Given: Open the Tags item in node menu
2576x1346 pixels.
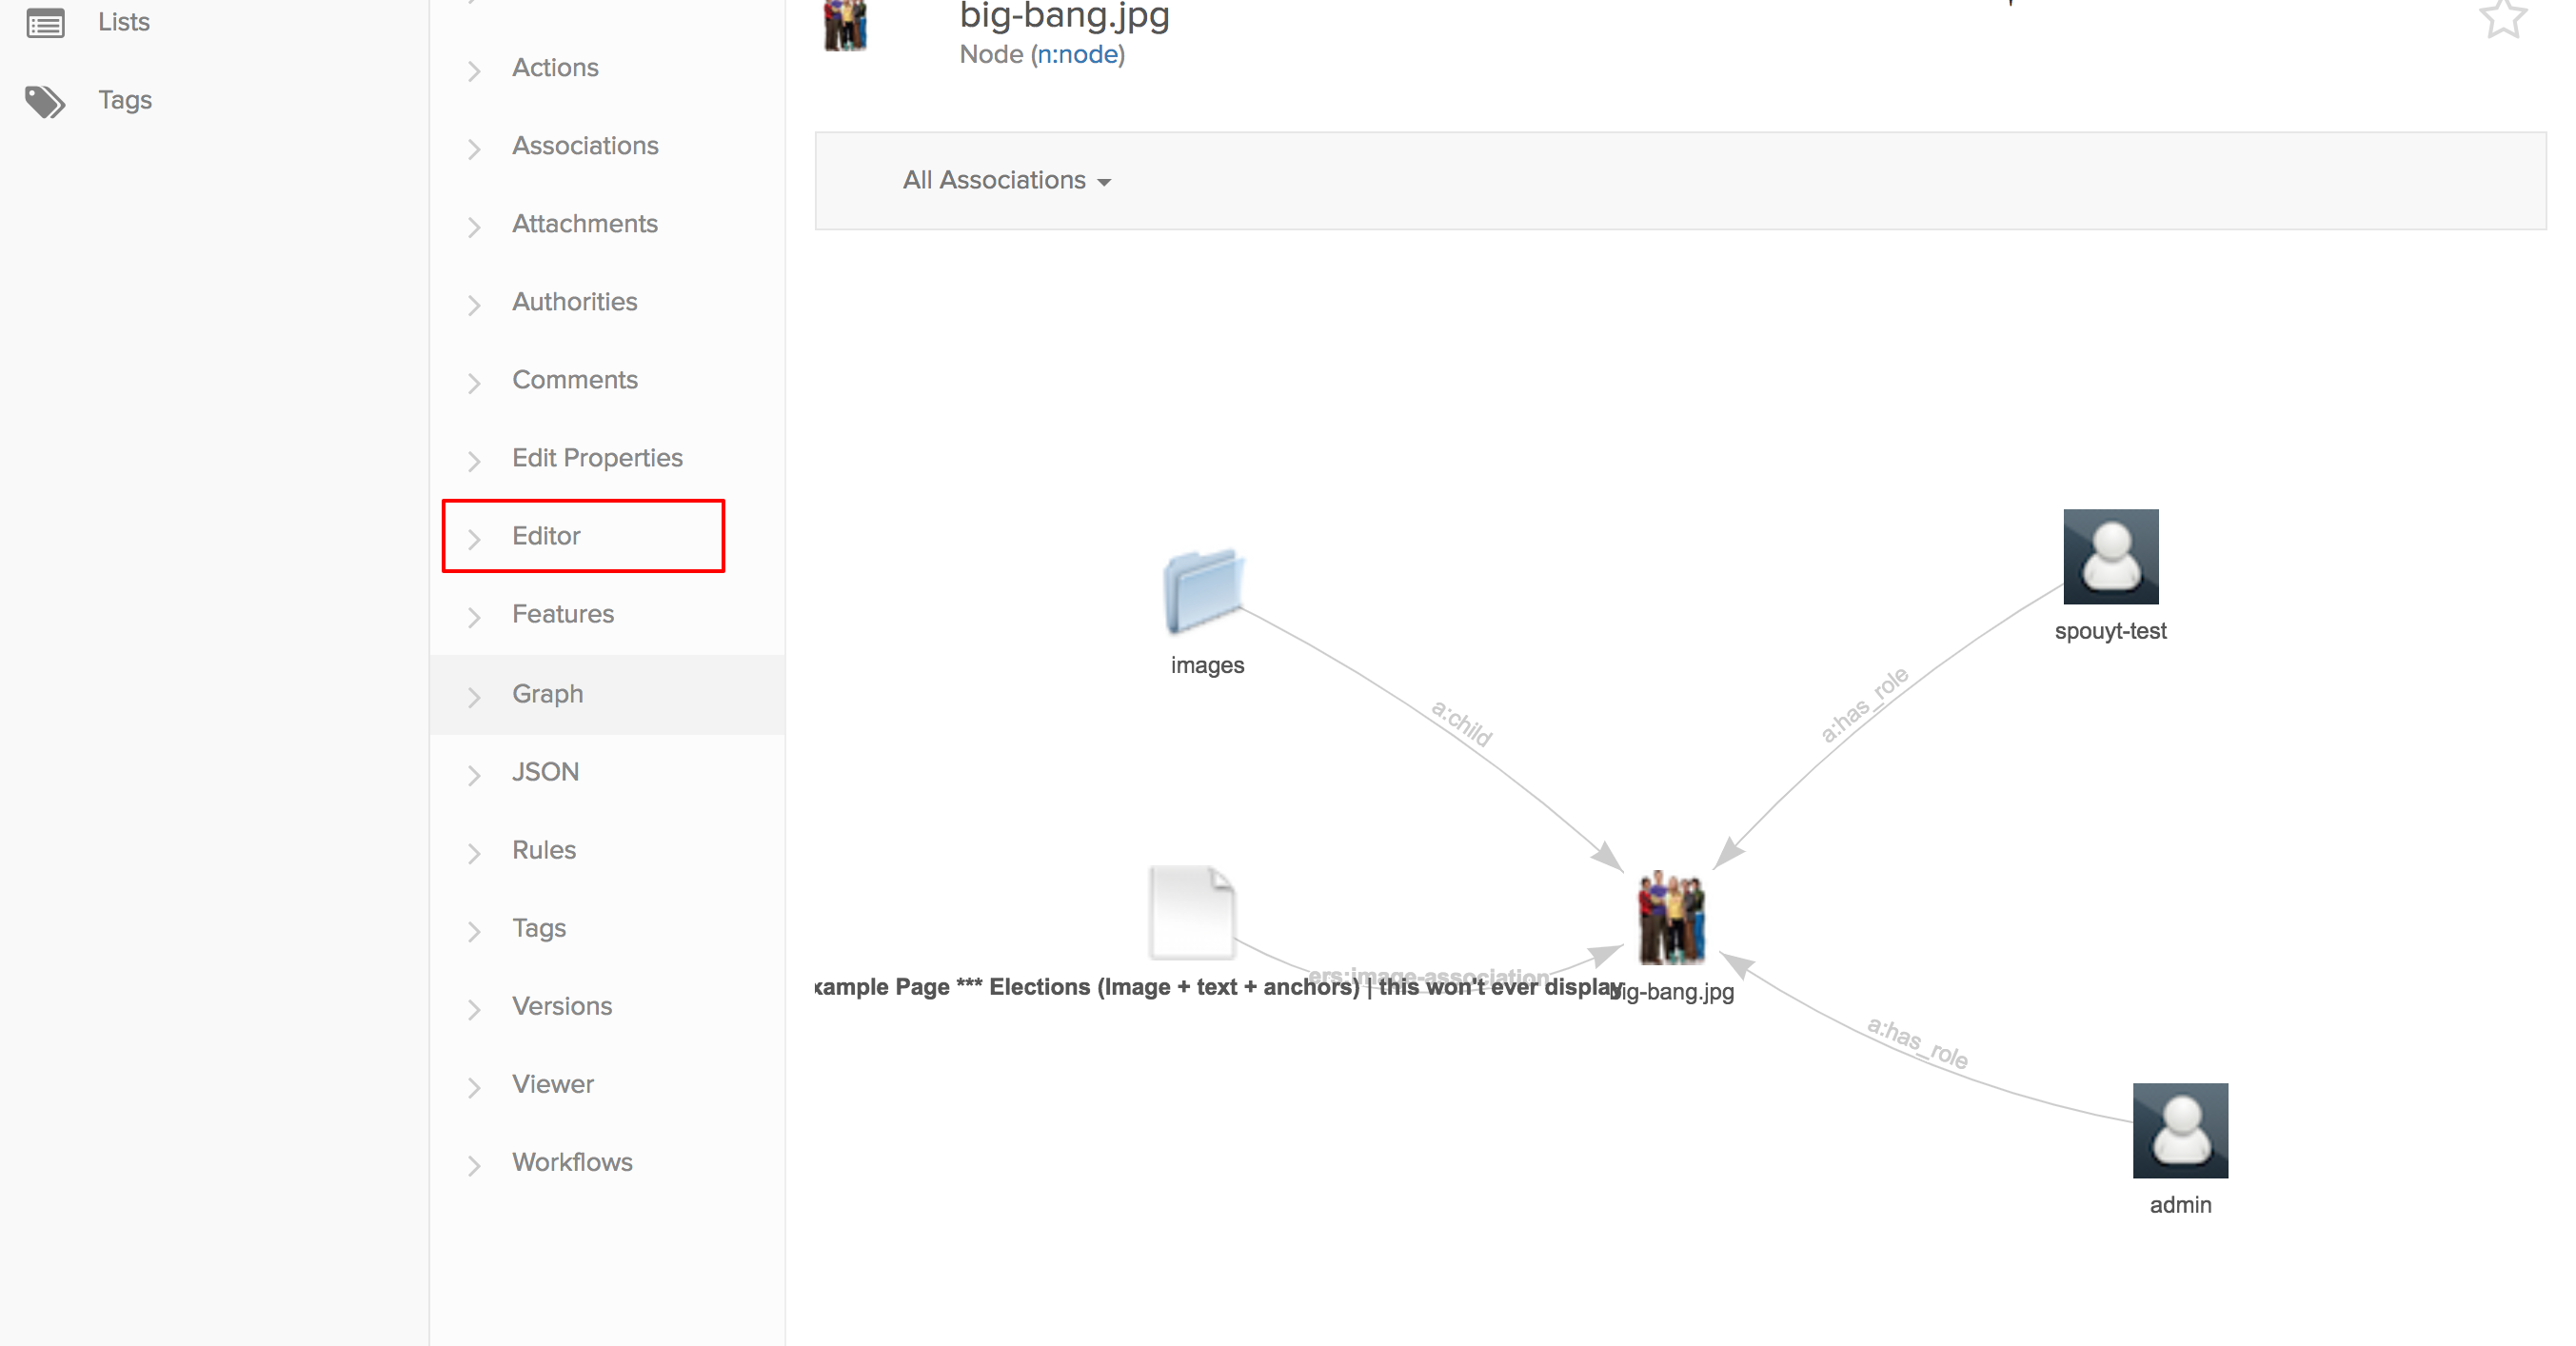Looking at the screenshot, I should pos(539,928).
